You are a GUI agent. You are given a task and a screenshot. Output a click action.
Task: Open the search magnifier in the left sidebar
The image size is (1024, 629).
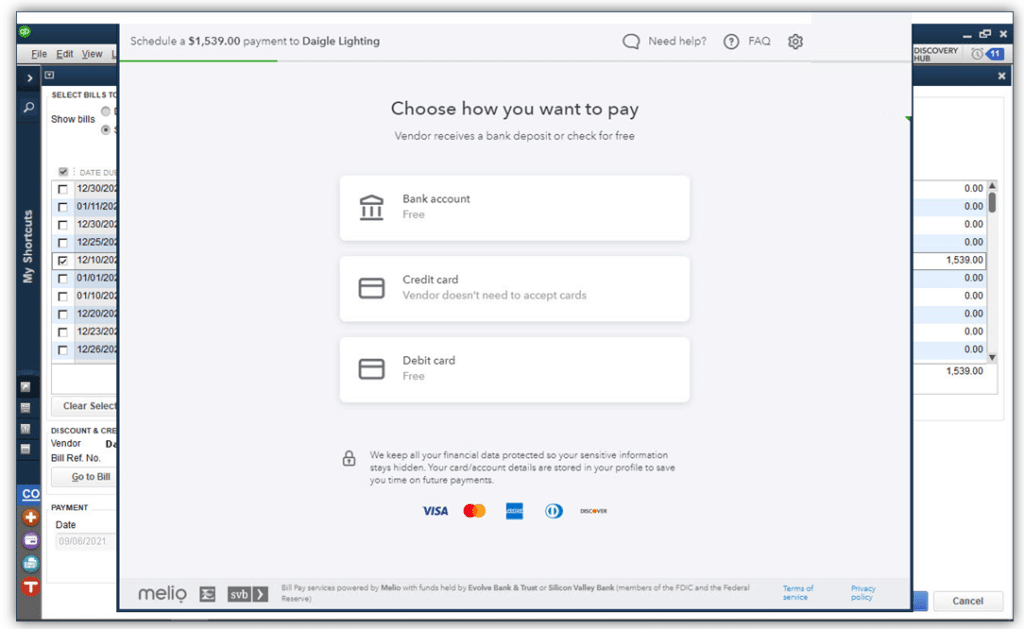click(x=28, y=107)
